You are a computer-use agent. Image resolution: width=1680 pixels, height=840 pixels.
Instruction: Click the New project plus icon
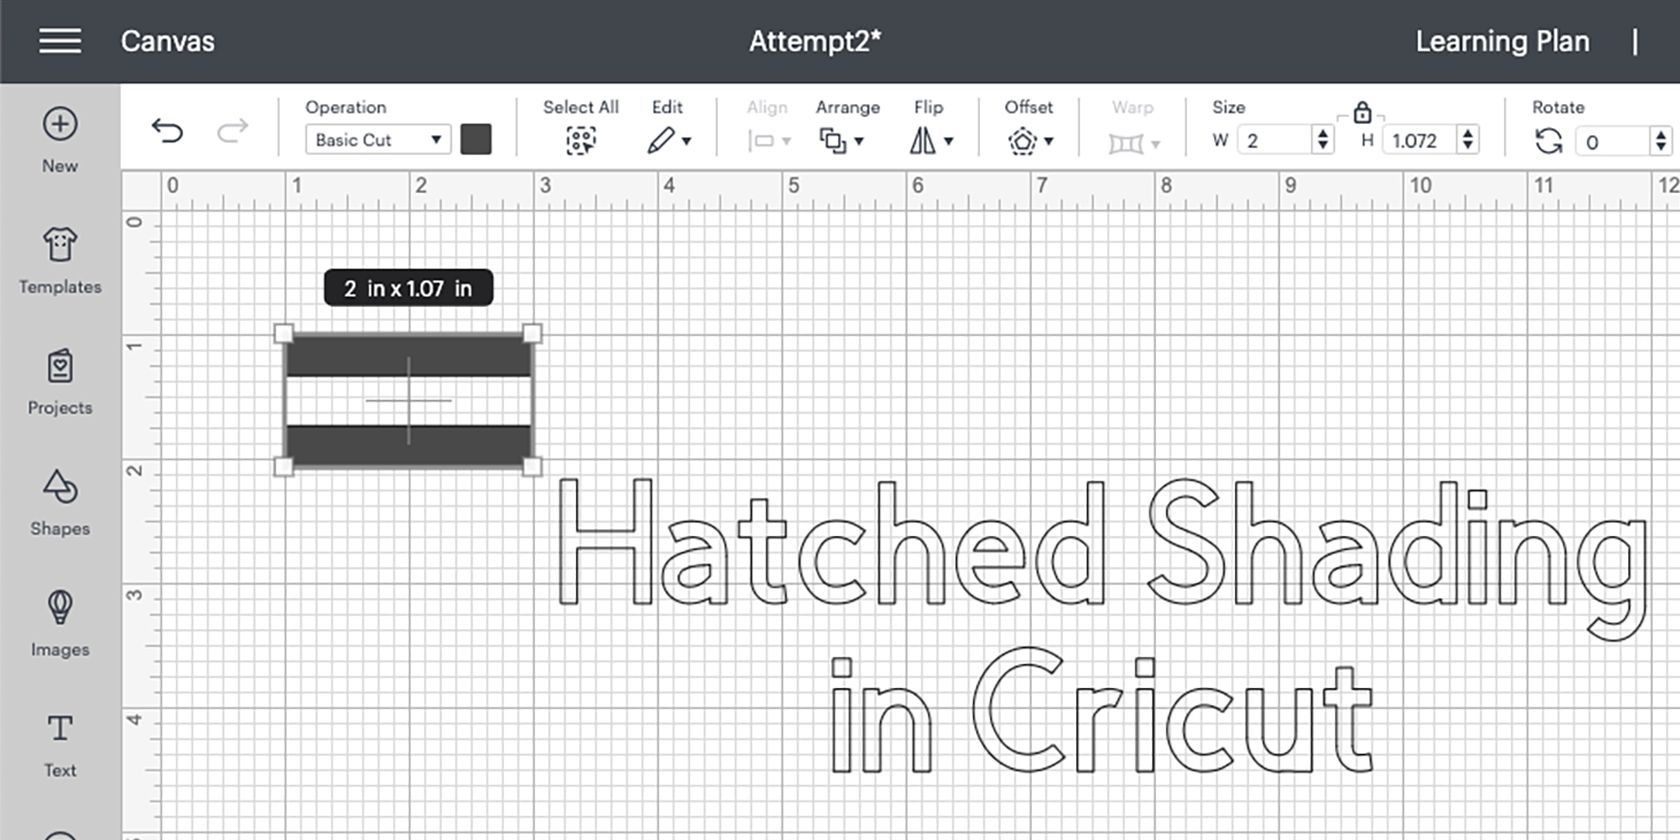60,124
